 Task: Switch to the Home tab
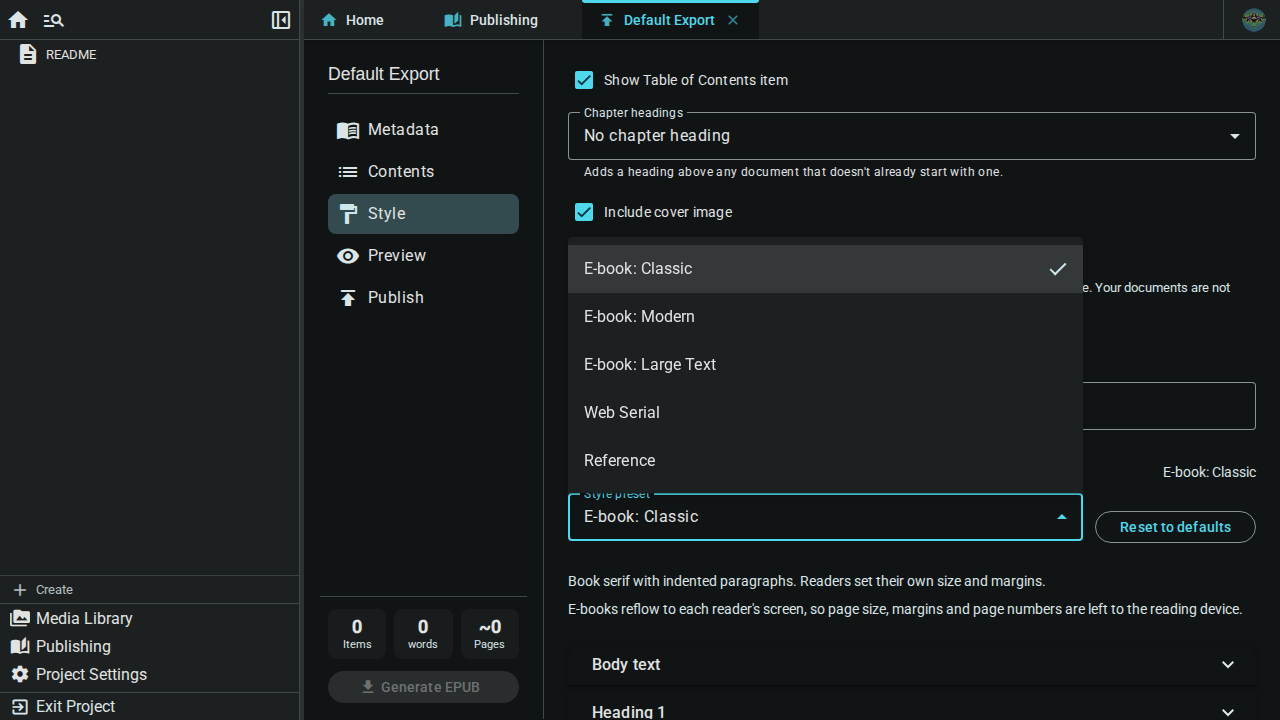[x=353, y=20]
